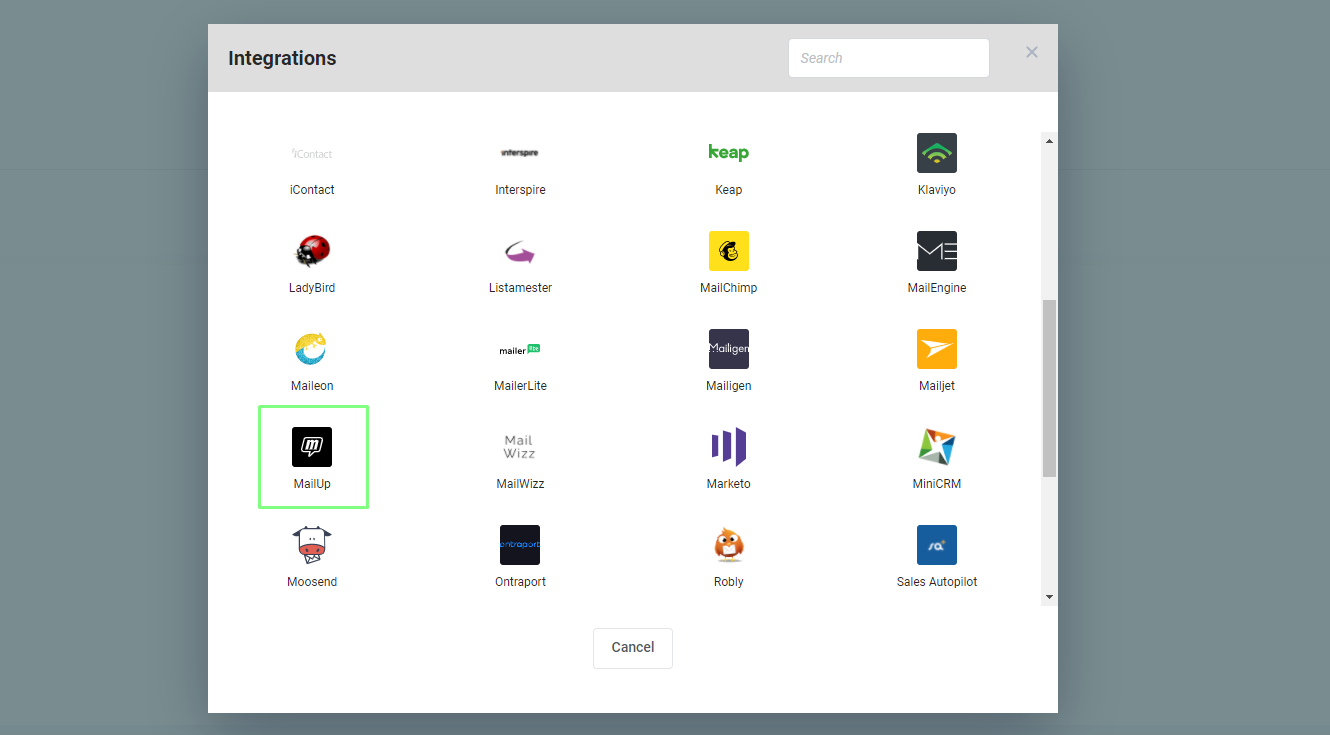Select the Mailjet orange icon
This screenshot has width=1330, height=735.
click(x=937, y=349)
